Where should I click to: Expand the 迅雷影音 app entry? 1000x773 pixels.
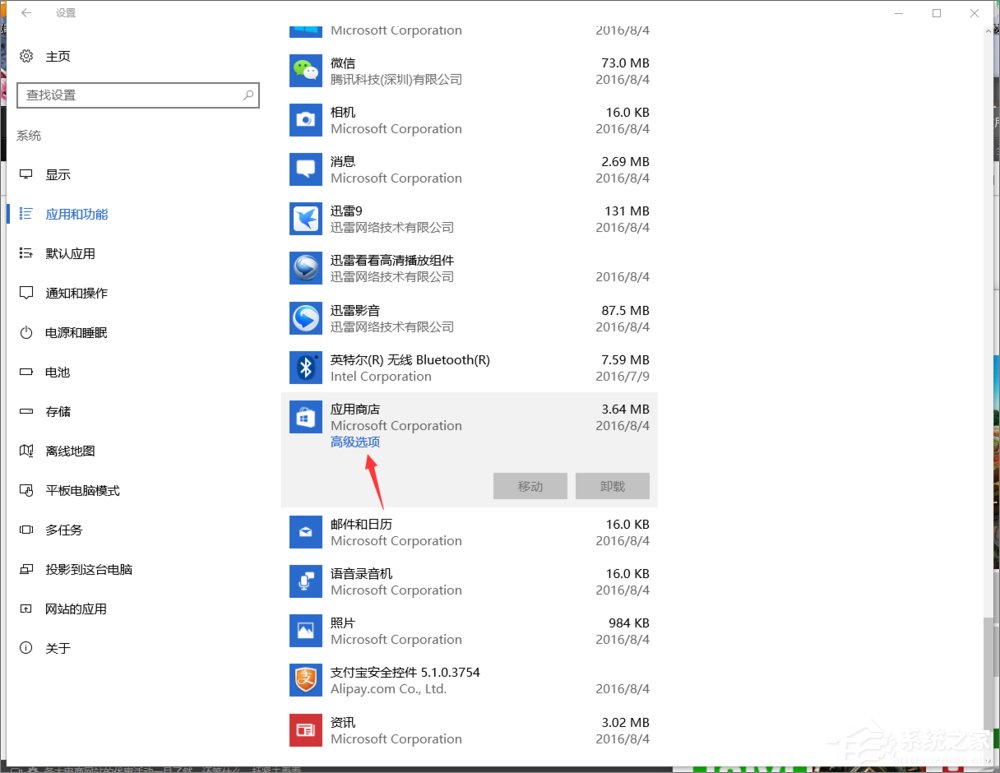[x=450, y=317]
